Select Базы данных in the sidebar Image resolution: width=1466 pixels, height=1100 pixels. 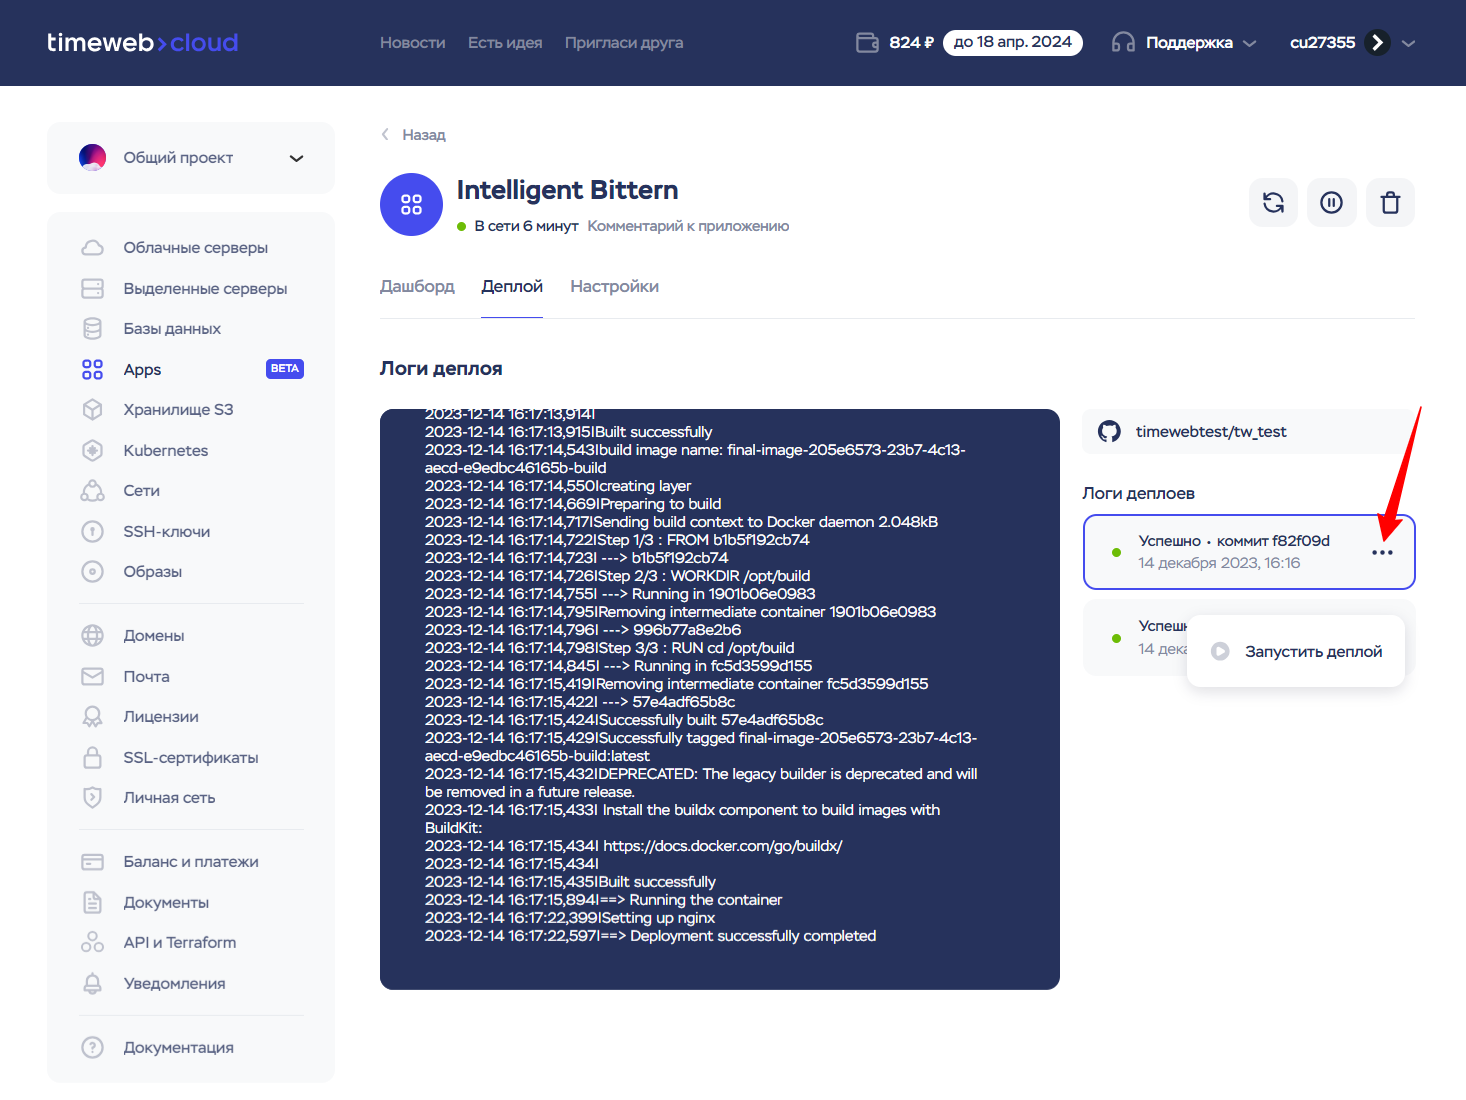click(170, 328)
